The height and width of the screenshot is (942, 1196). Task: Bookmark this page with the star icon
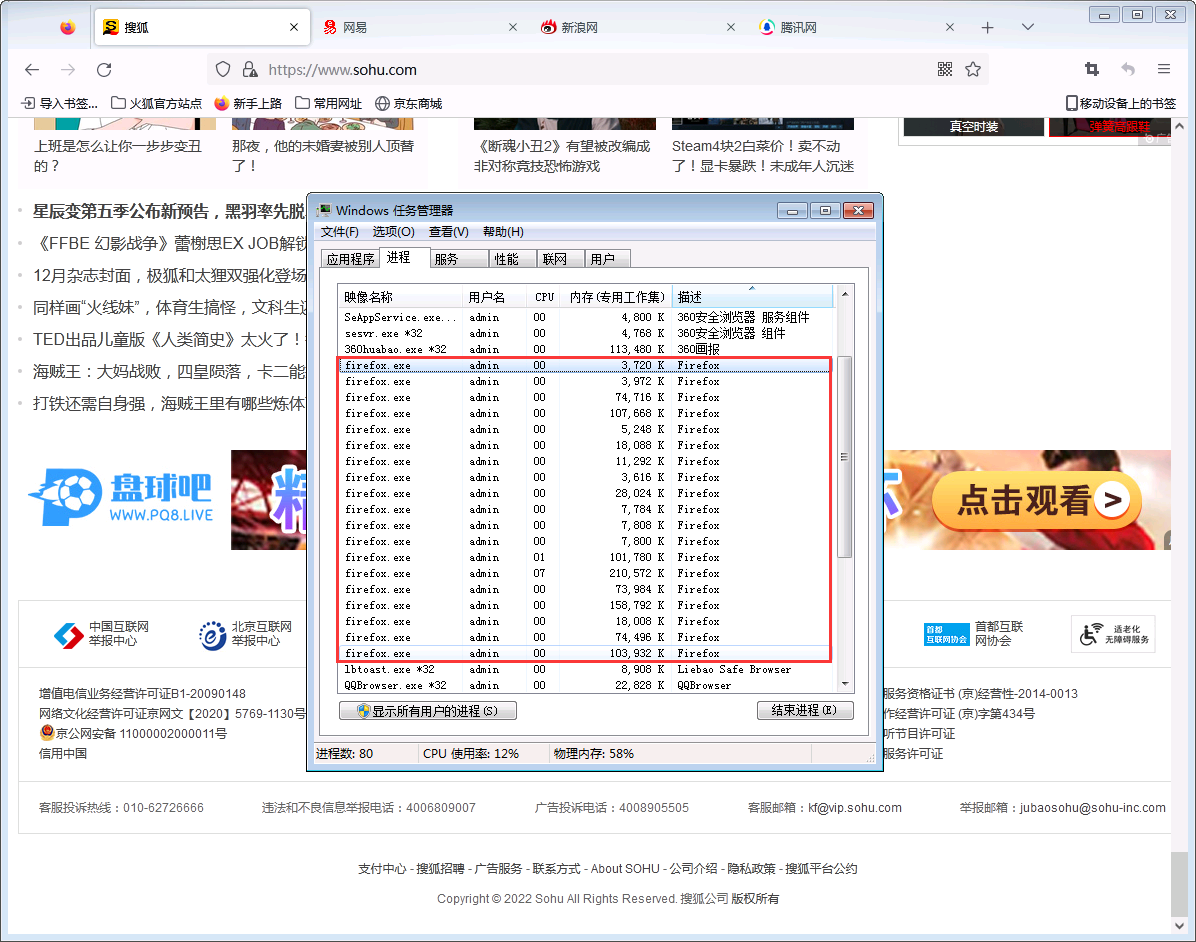[x=973, y=69]
